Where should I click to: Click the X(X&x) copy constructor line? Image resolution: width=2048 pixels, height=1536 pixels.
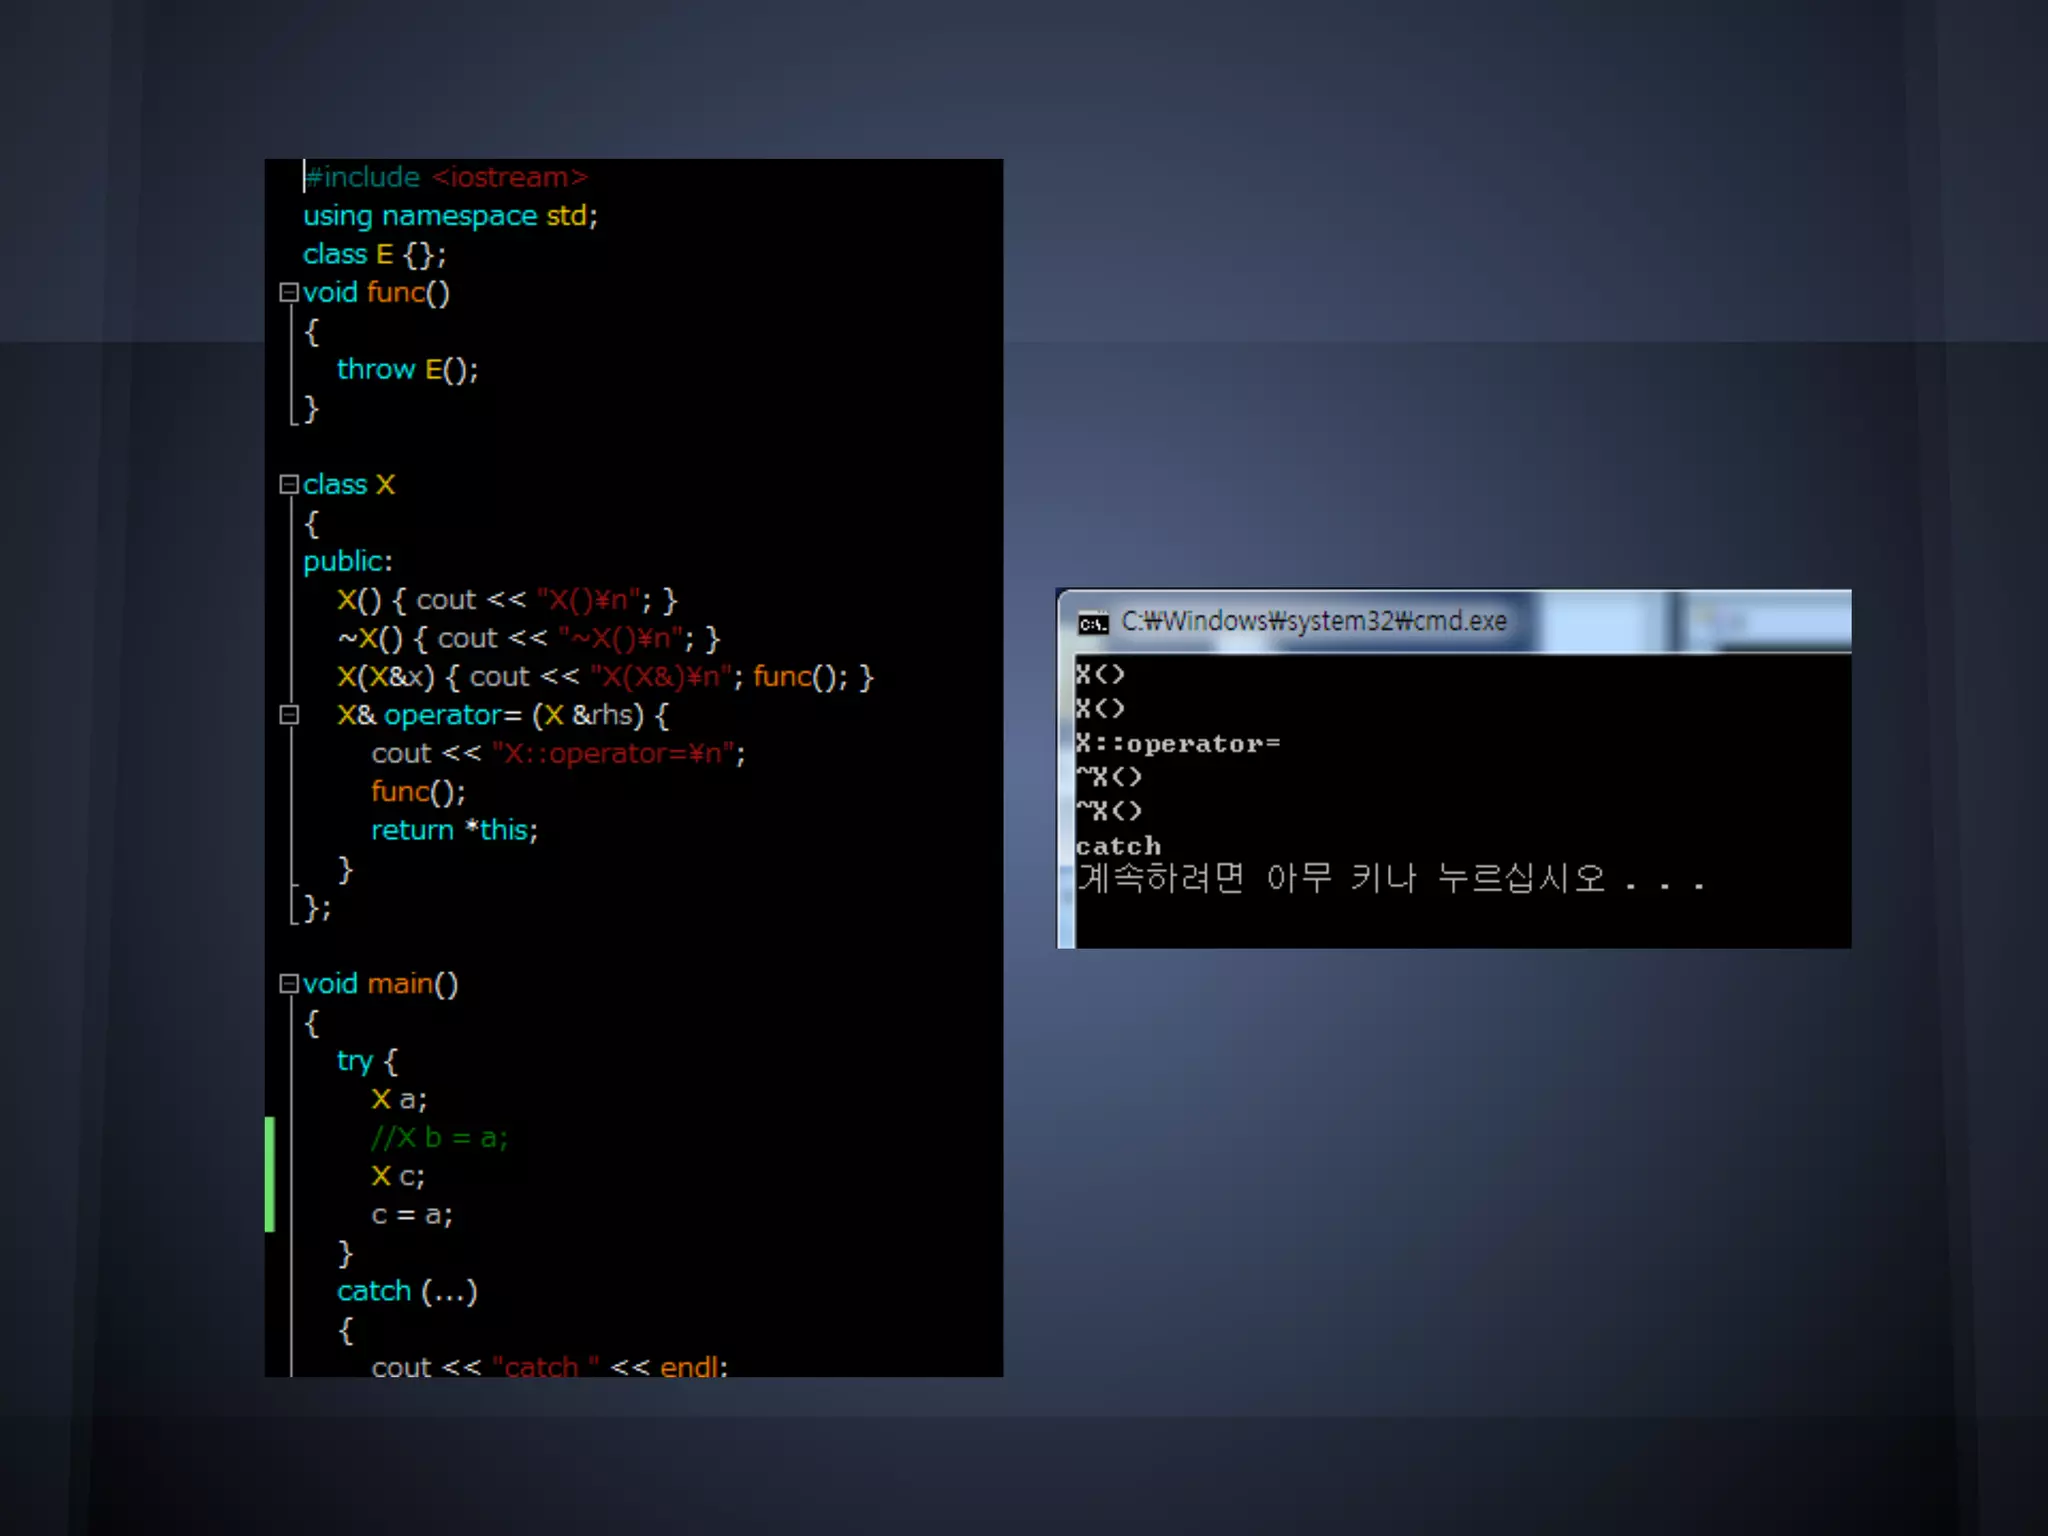604,677
